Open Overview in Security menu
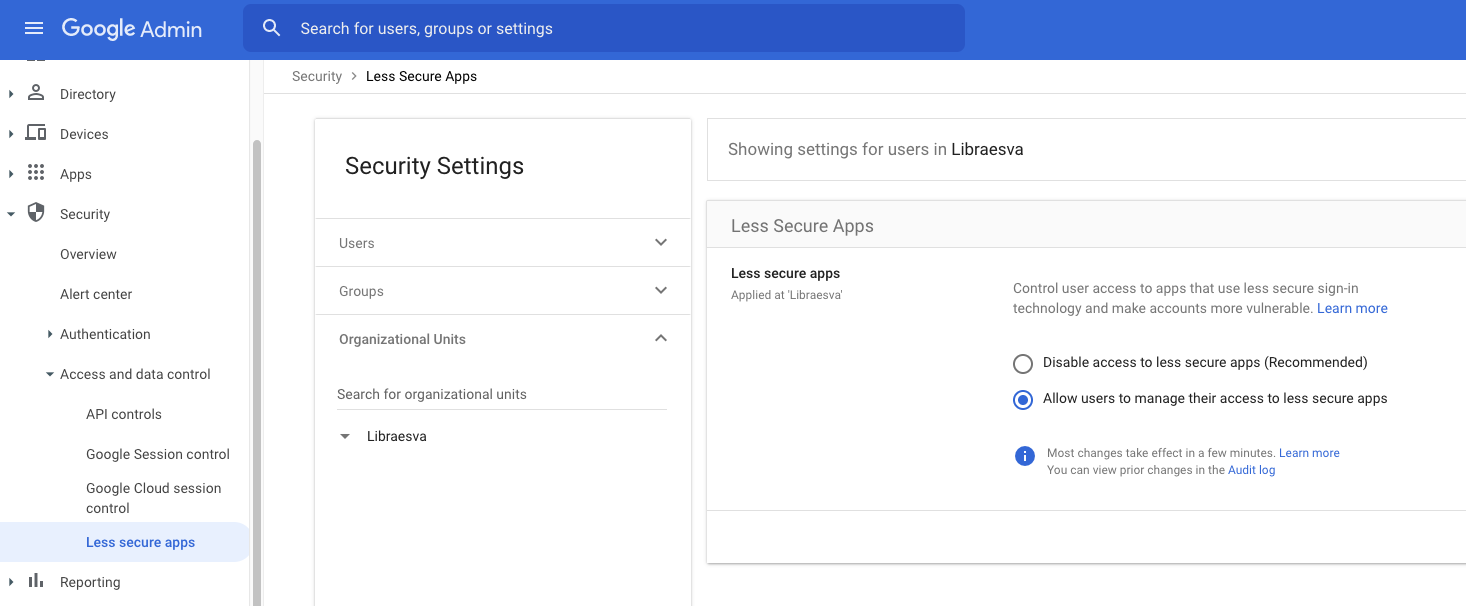Viewport: 1466px width, 606px height. [x=88, y=254]
